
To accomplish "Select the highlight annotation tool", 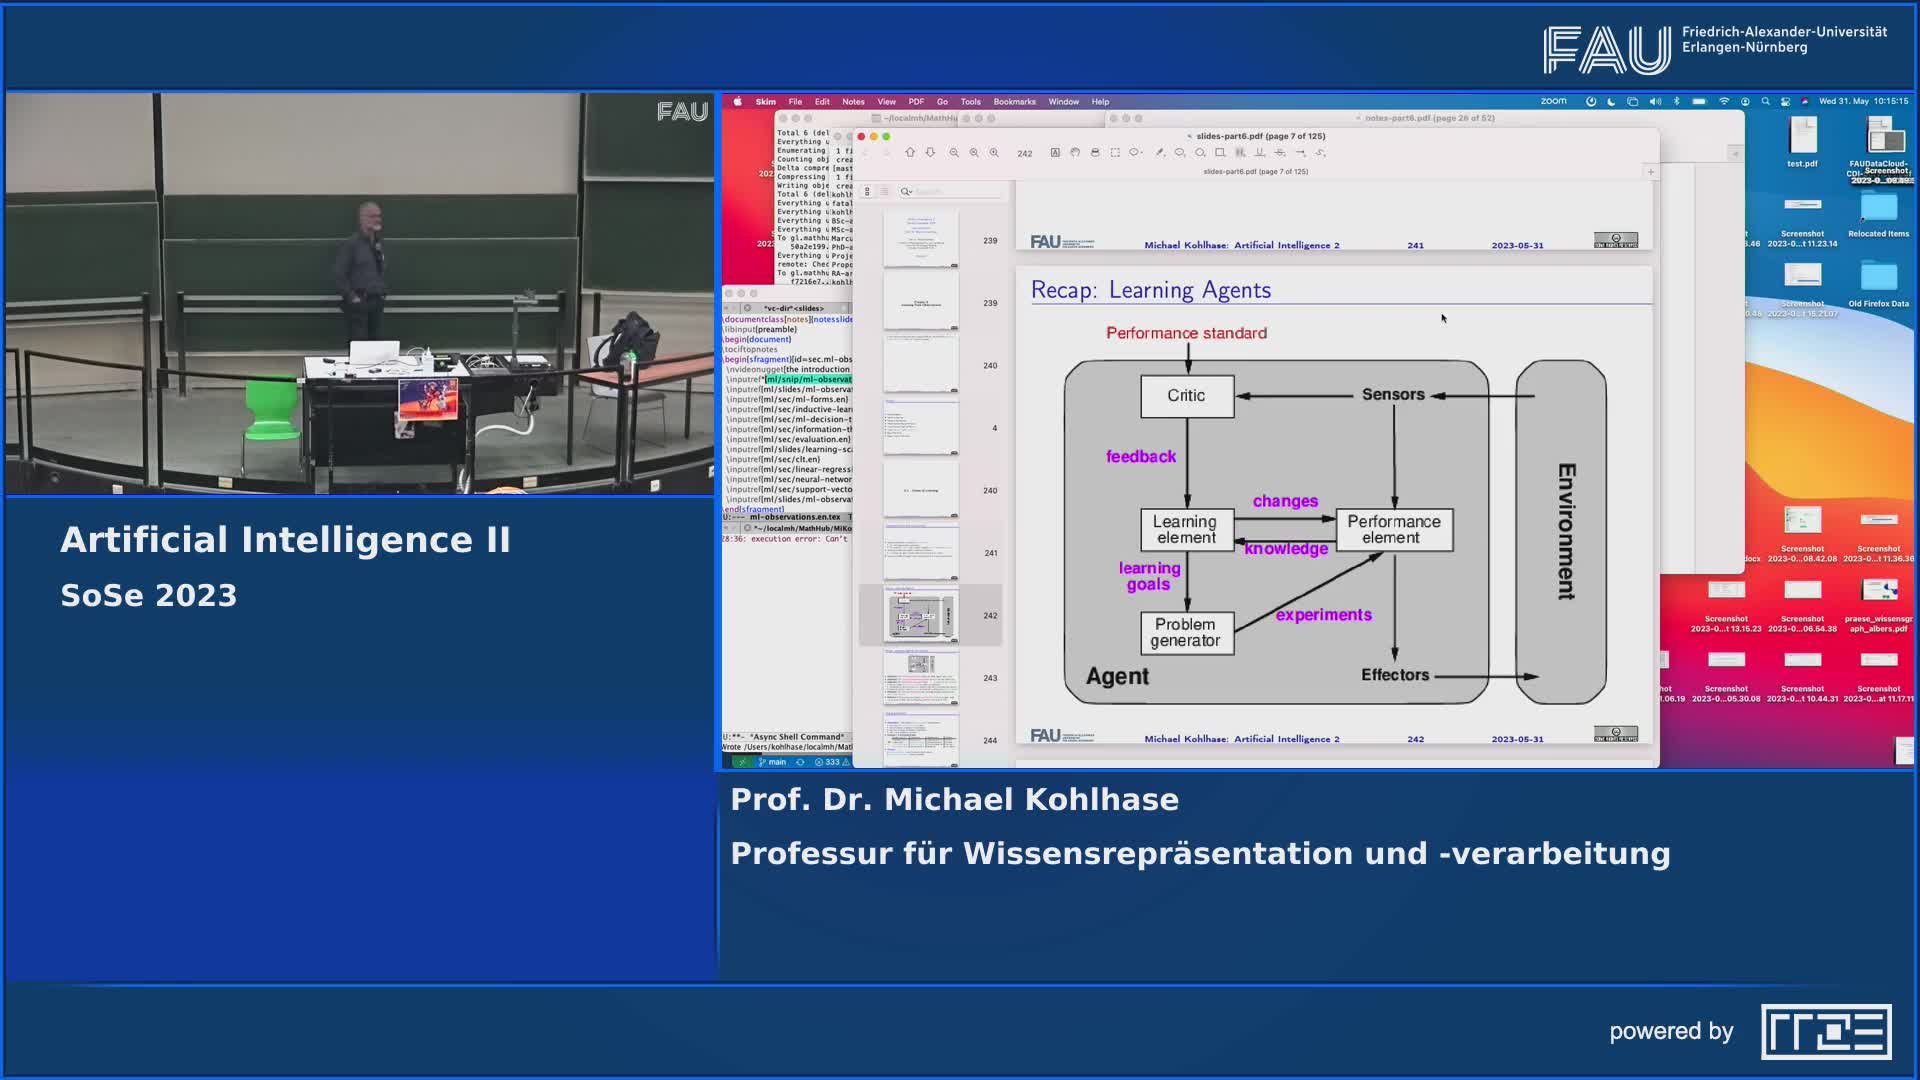I will [x=1240, y=152].
